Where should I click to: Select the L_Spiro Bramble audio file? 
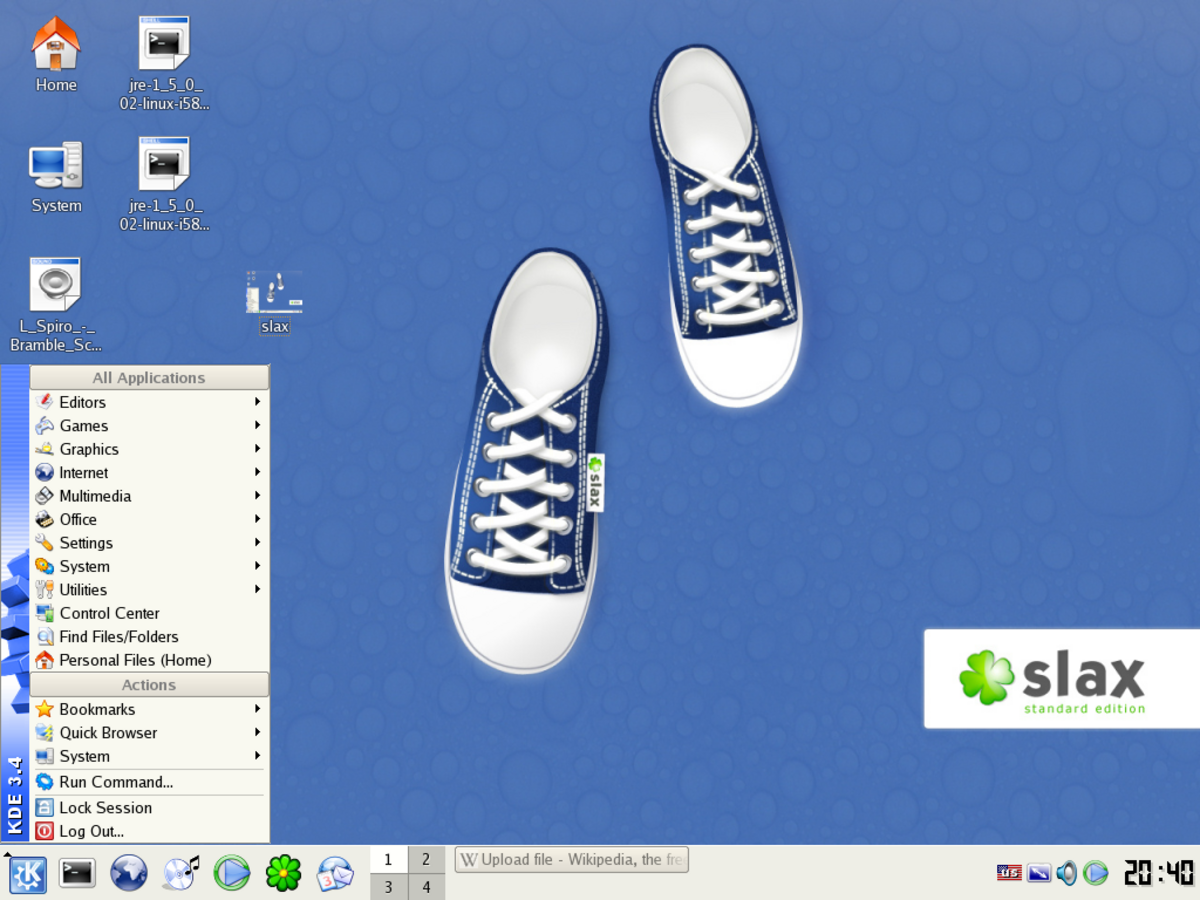(56, 305)
